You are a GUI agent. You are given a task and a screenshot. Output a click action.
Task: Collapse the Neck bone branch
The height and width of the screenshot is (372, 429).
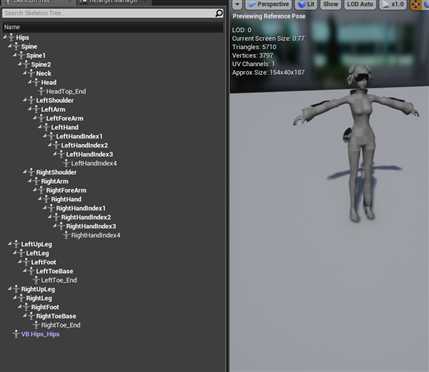click(x=25, y=73)
